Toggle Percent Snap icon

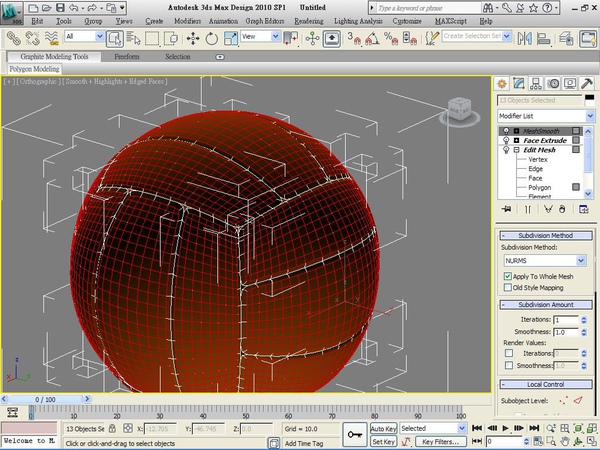coord(391,38)
